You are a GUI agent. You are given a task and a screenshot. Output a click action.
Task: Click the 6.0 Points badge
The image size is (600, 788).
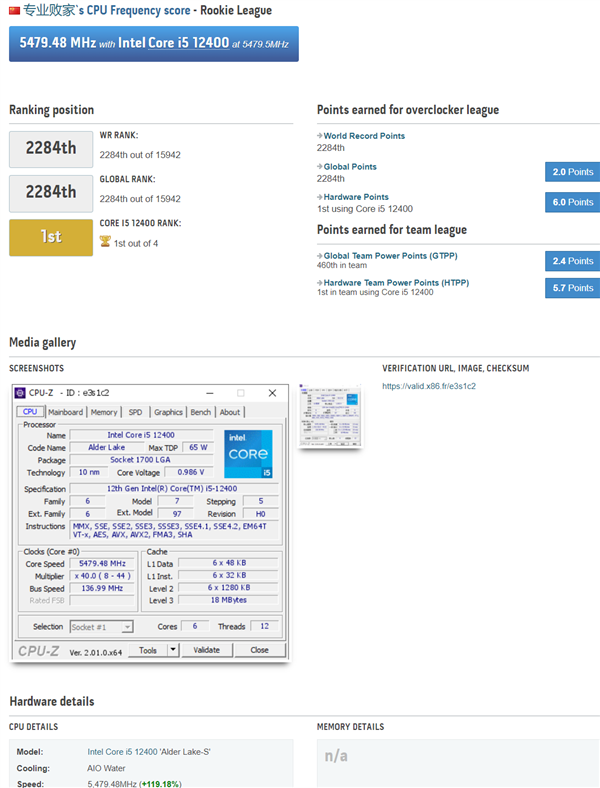point(572,202)
